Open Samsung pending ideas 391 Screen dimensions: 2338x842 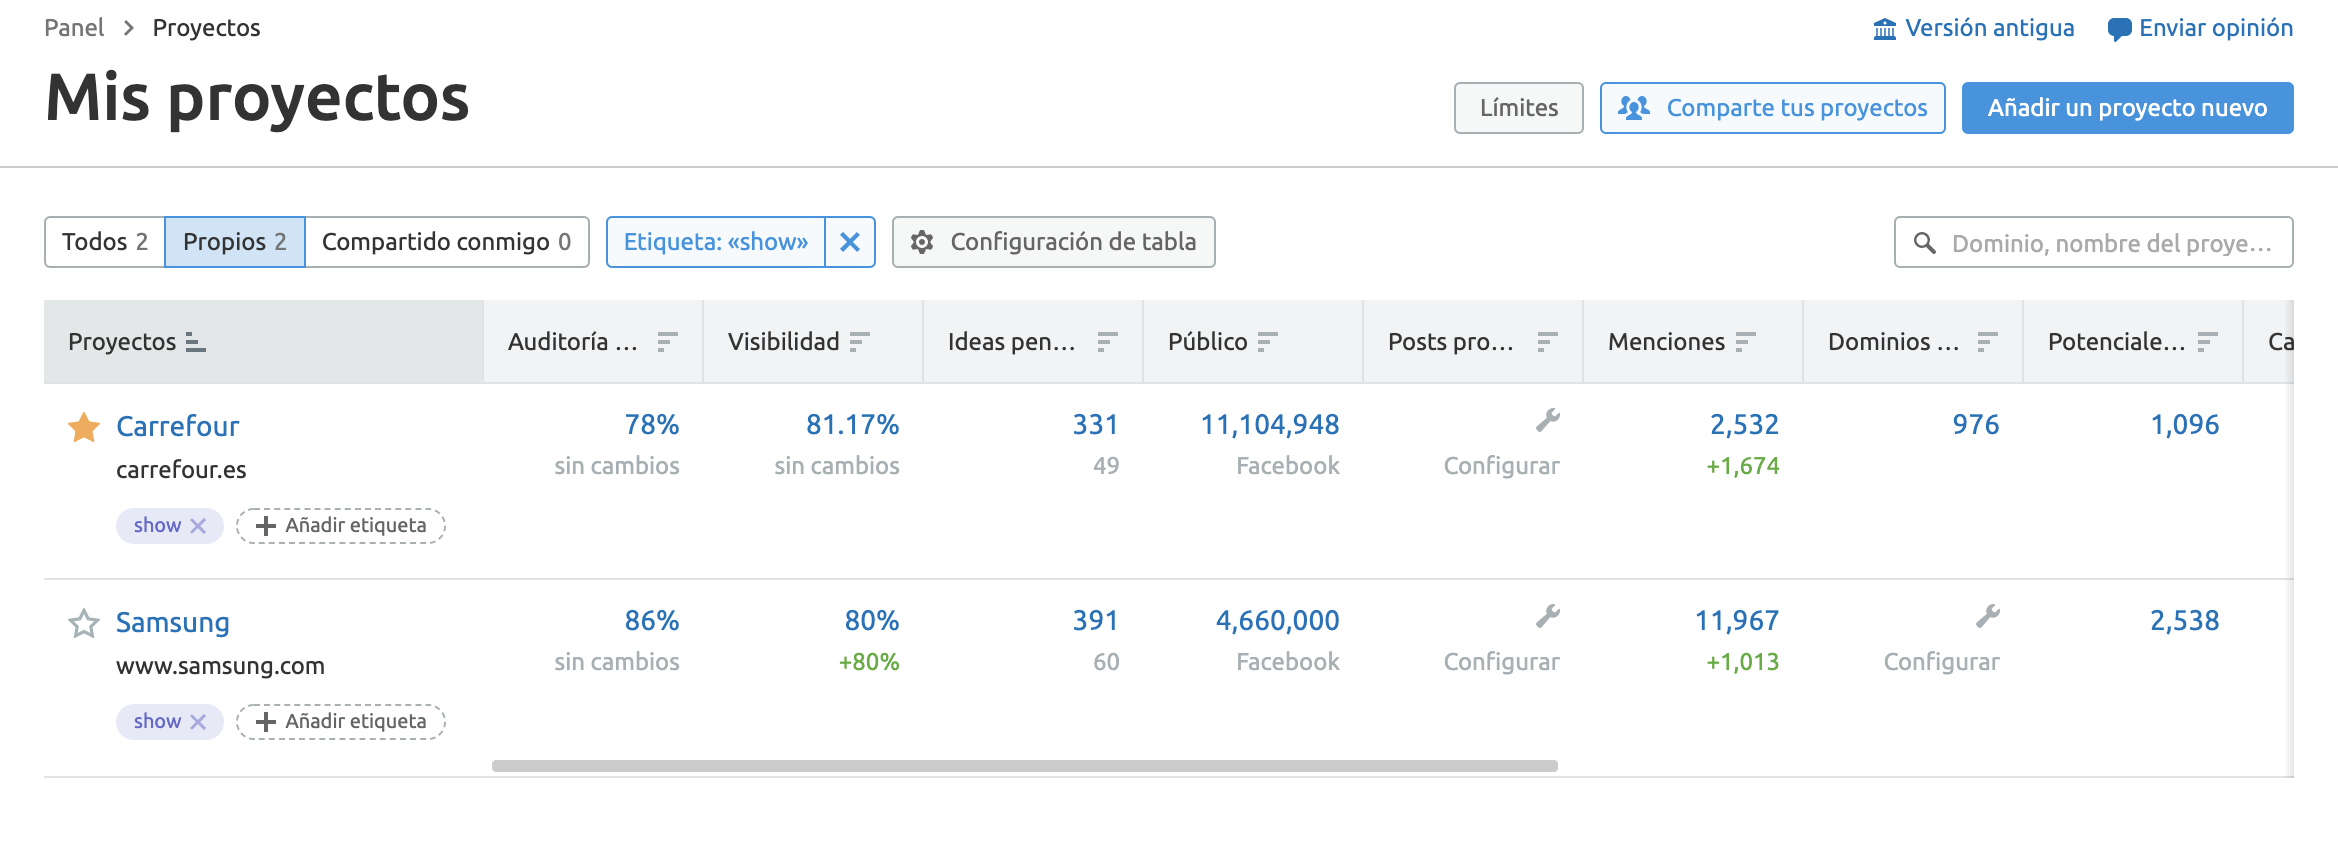(1096, 621)
